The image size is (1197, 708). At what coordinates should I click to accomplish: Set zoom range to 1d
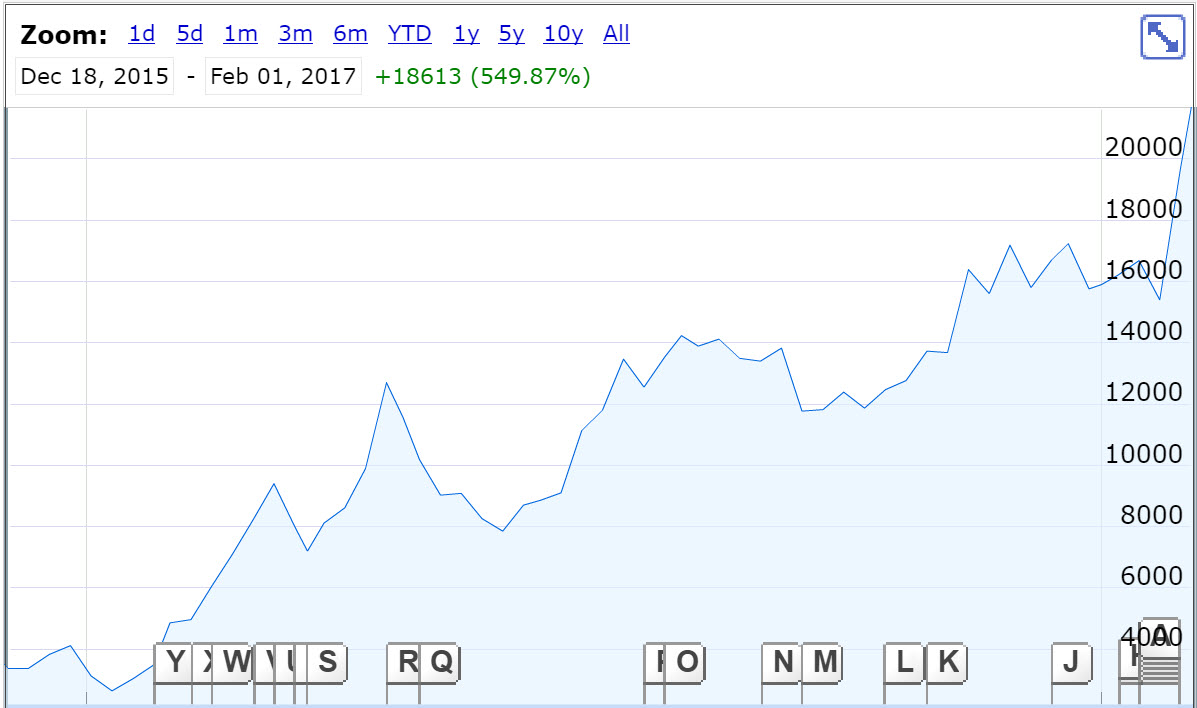(142, 34)
